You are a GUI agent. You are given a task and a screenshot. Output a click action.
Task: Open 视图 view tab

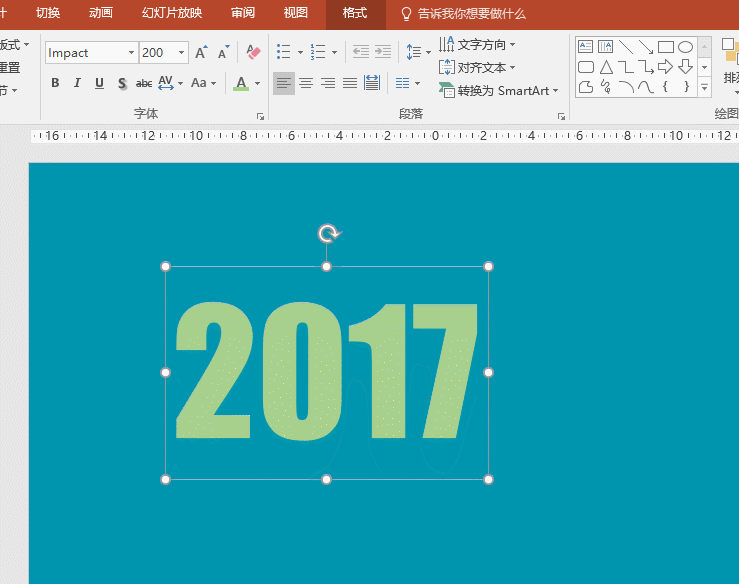pyautogui.click(x=296, y=13)
